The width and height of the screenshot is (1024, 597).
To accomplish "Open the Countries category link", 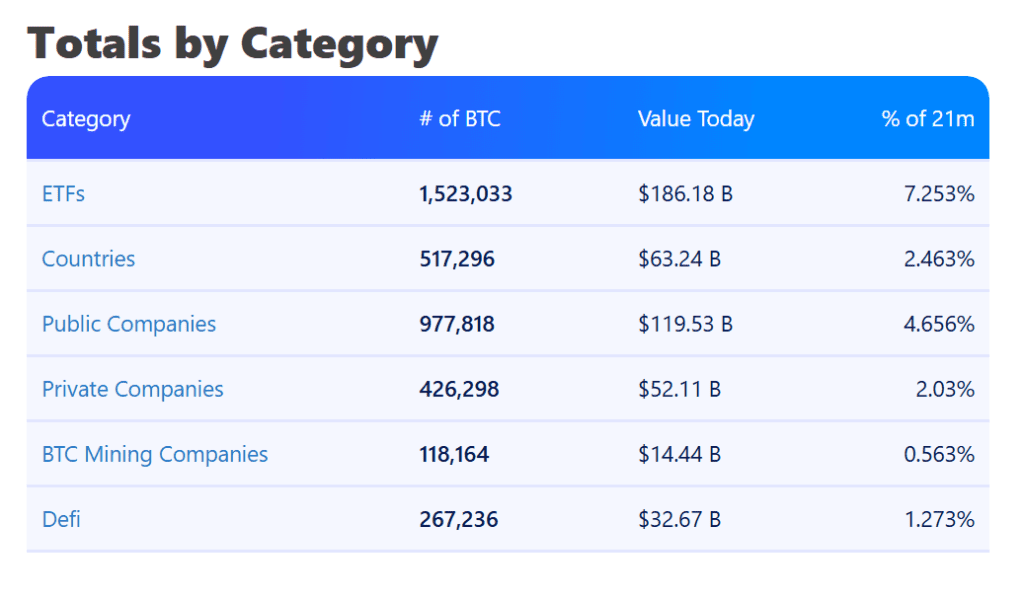I will pos(88,259).
